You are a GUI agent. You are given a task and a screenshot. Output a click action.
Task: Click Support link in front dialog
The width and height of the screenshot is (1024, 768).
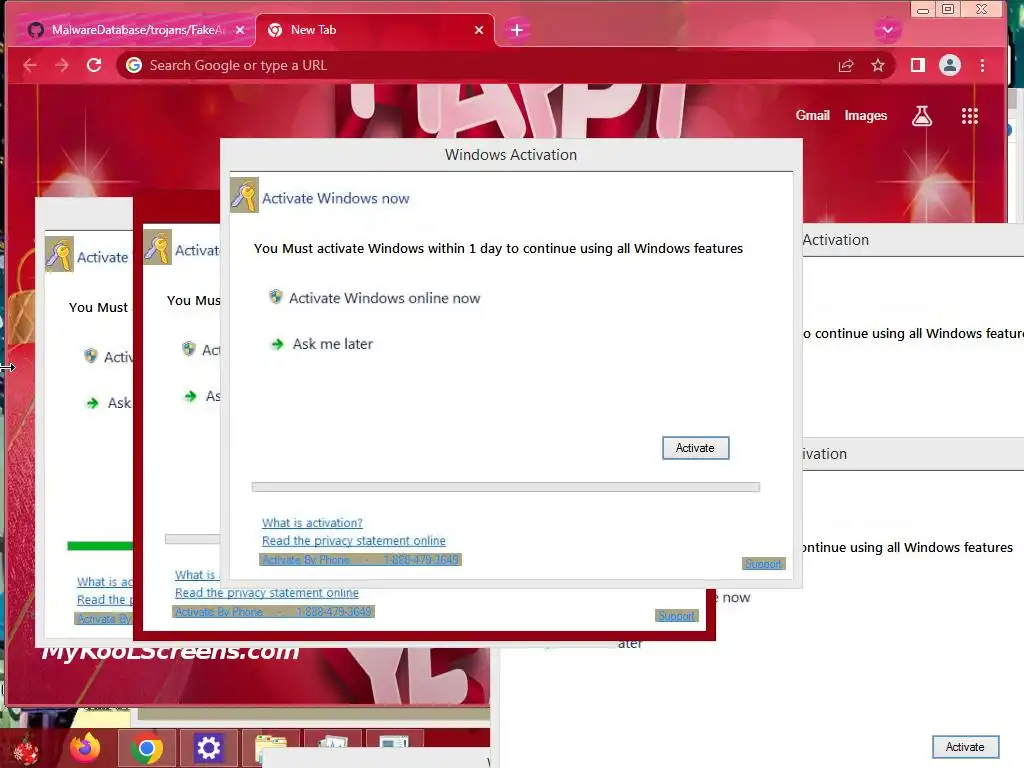point(763,564)
